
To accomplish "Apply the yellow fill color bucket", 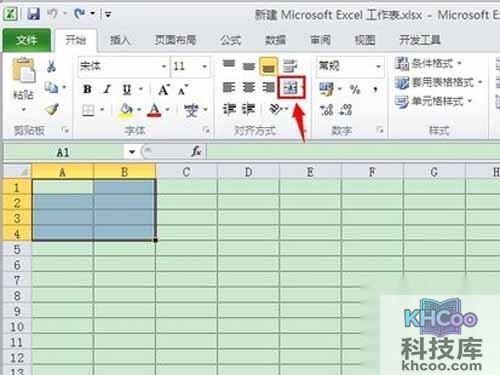I will point(127,110).
